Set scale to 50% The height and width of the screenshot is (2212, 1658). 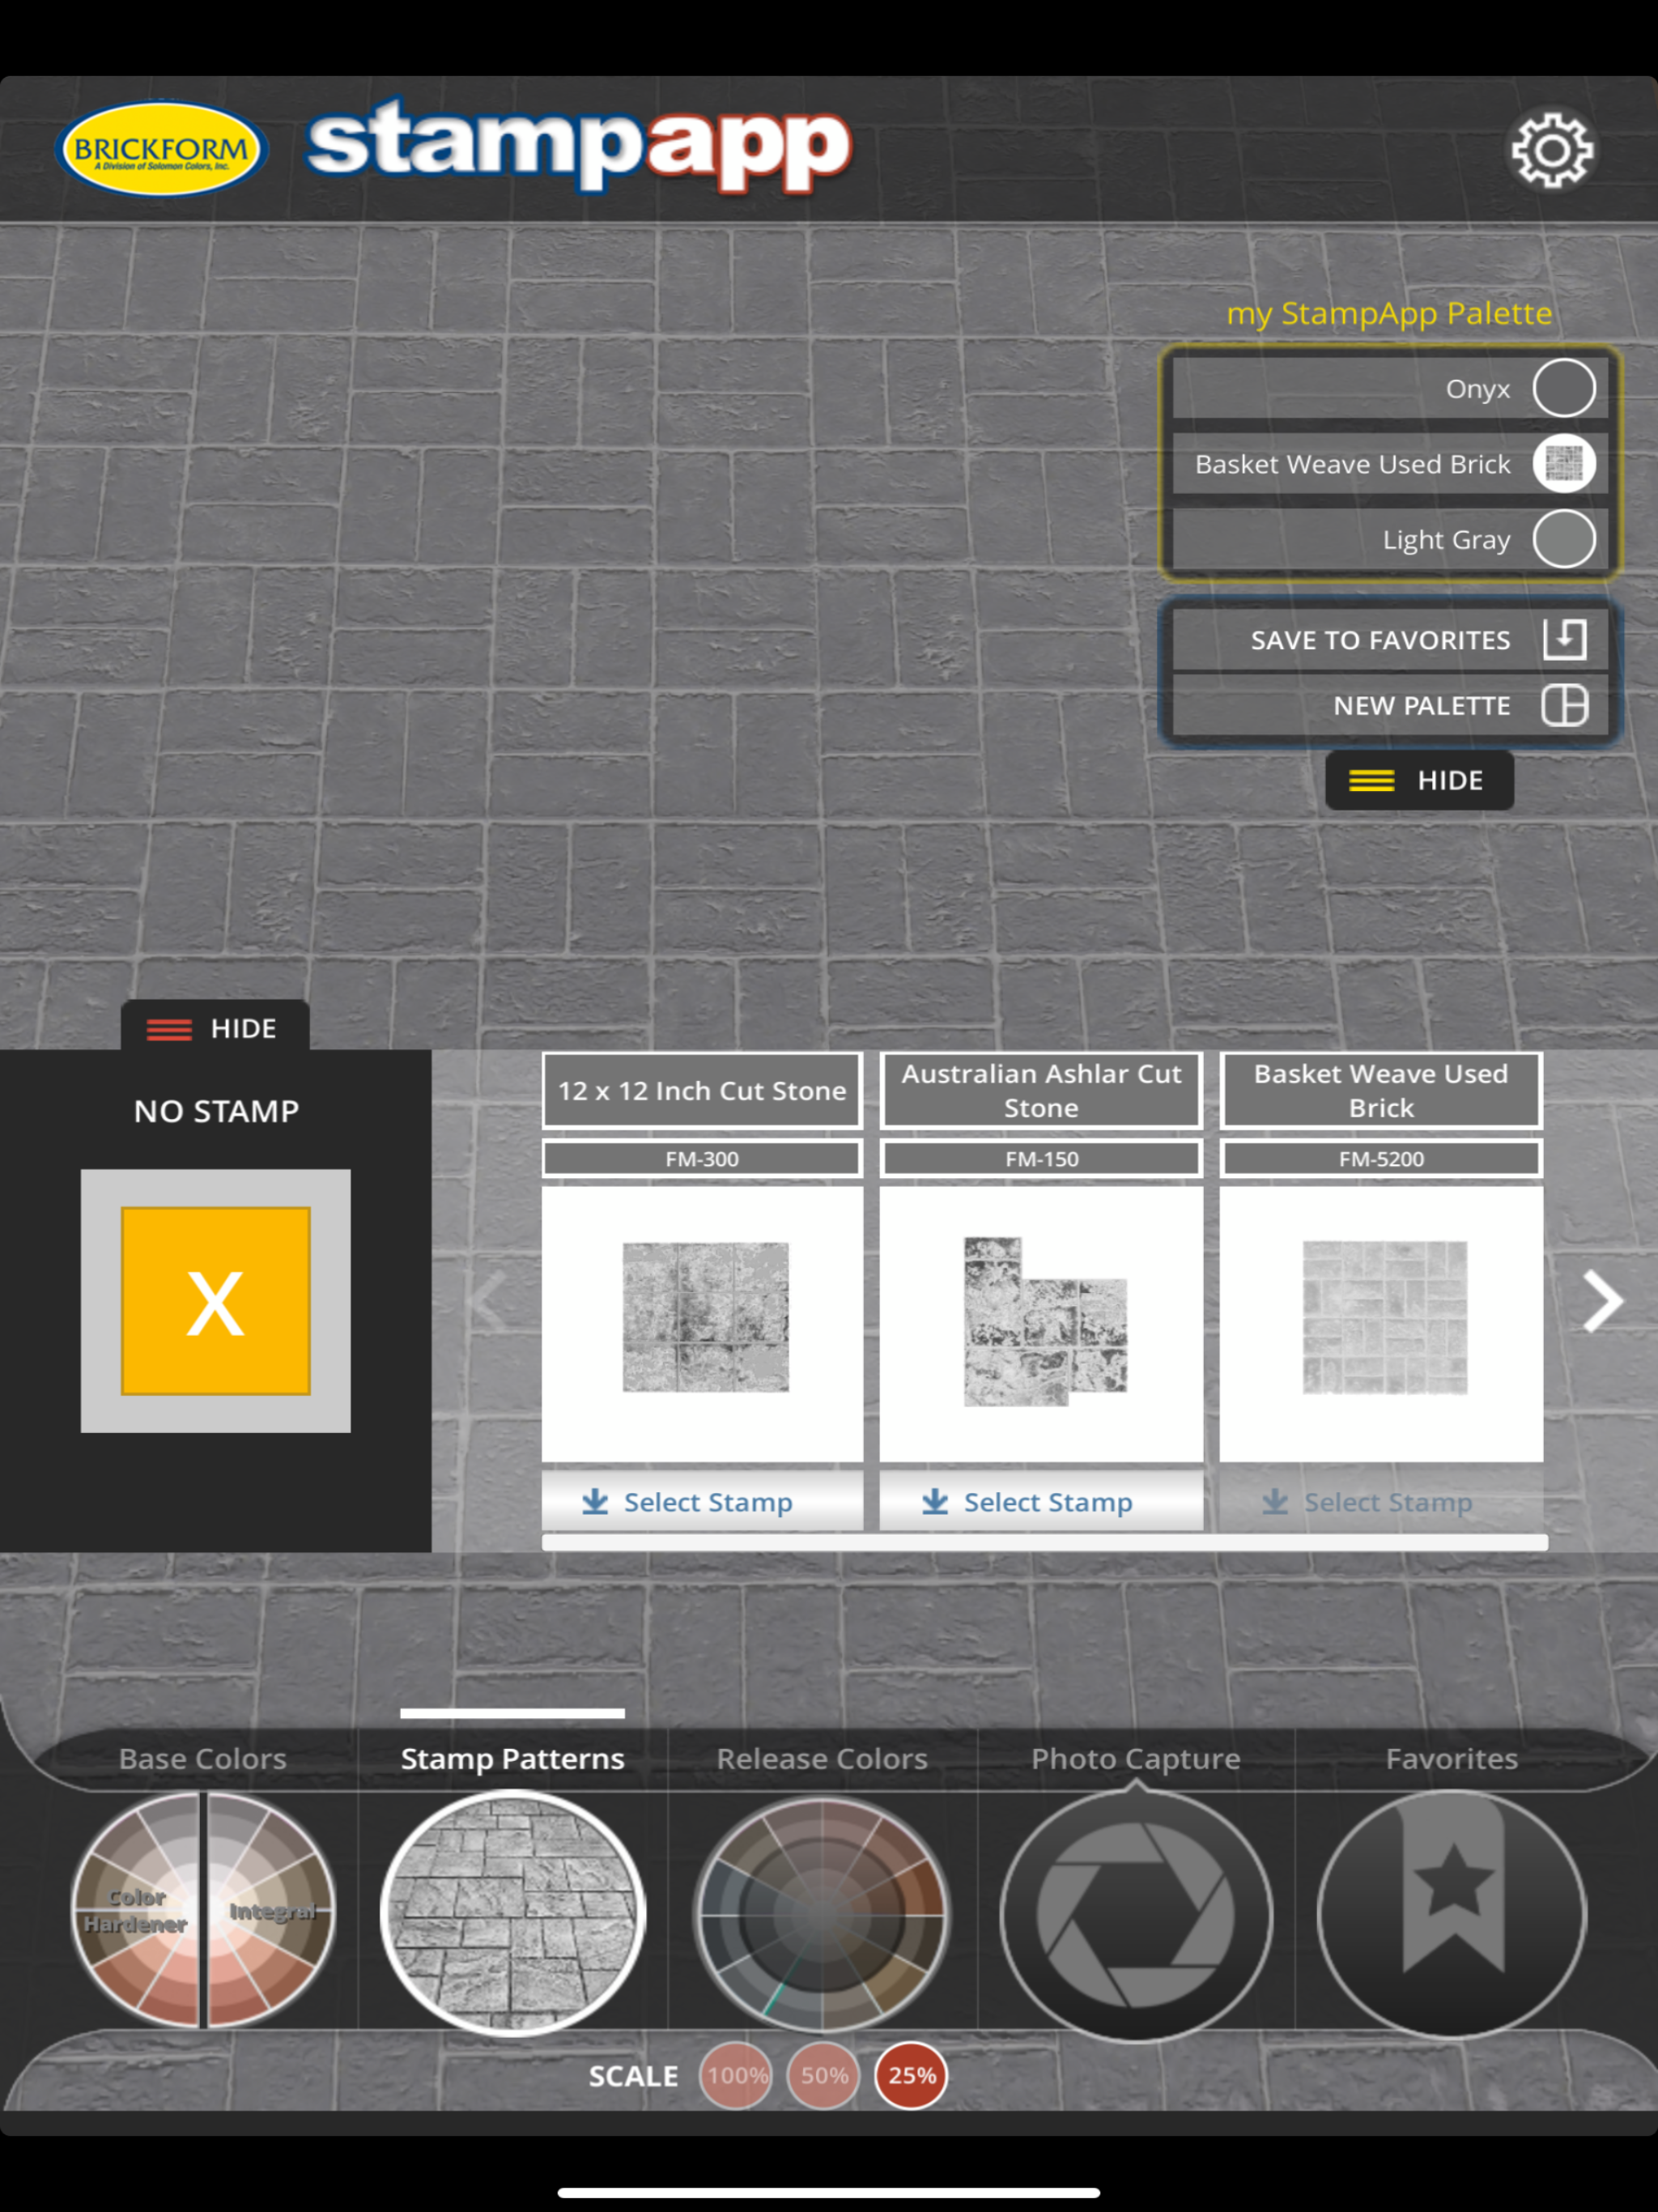tap(824, 2075)
